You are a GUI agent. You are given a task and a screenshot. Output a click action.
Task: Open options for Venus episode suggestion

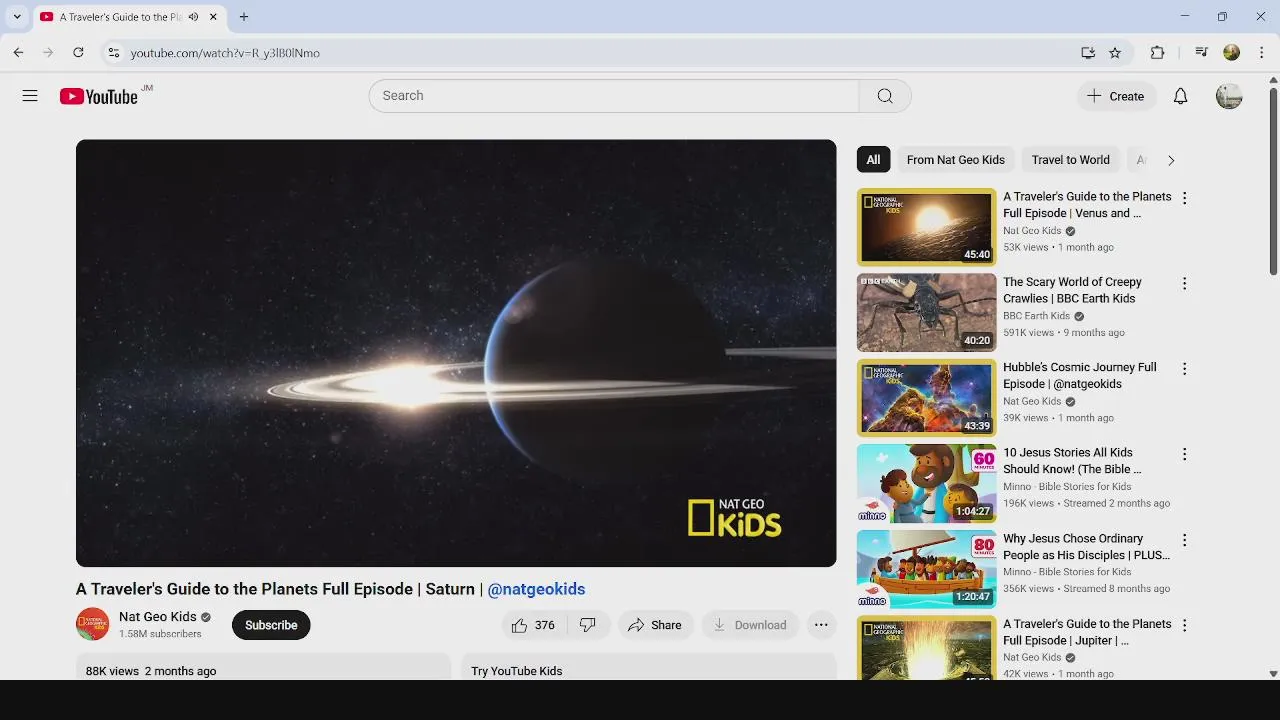coord(1184,198)
